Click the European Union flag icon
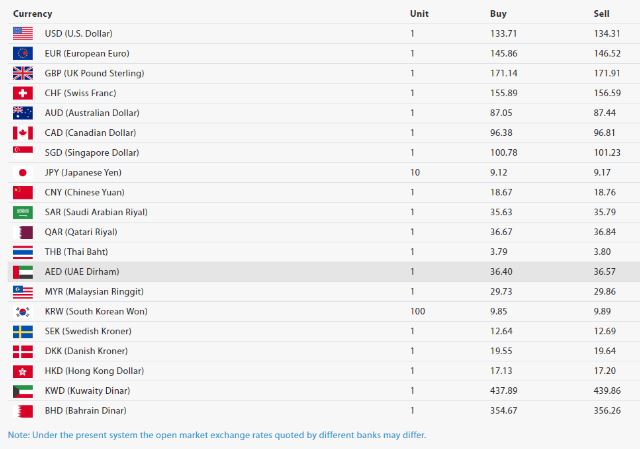 coord(23,53)
